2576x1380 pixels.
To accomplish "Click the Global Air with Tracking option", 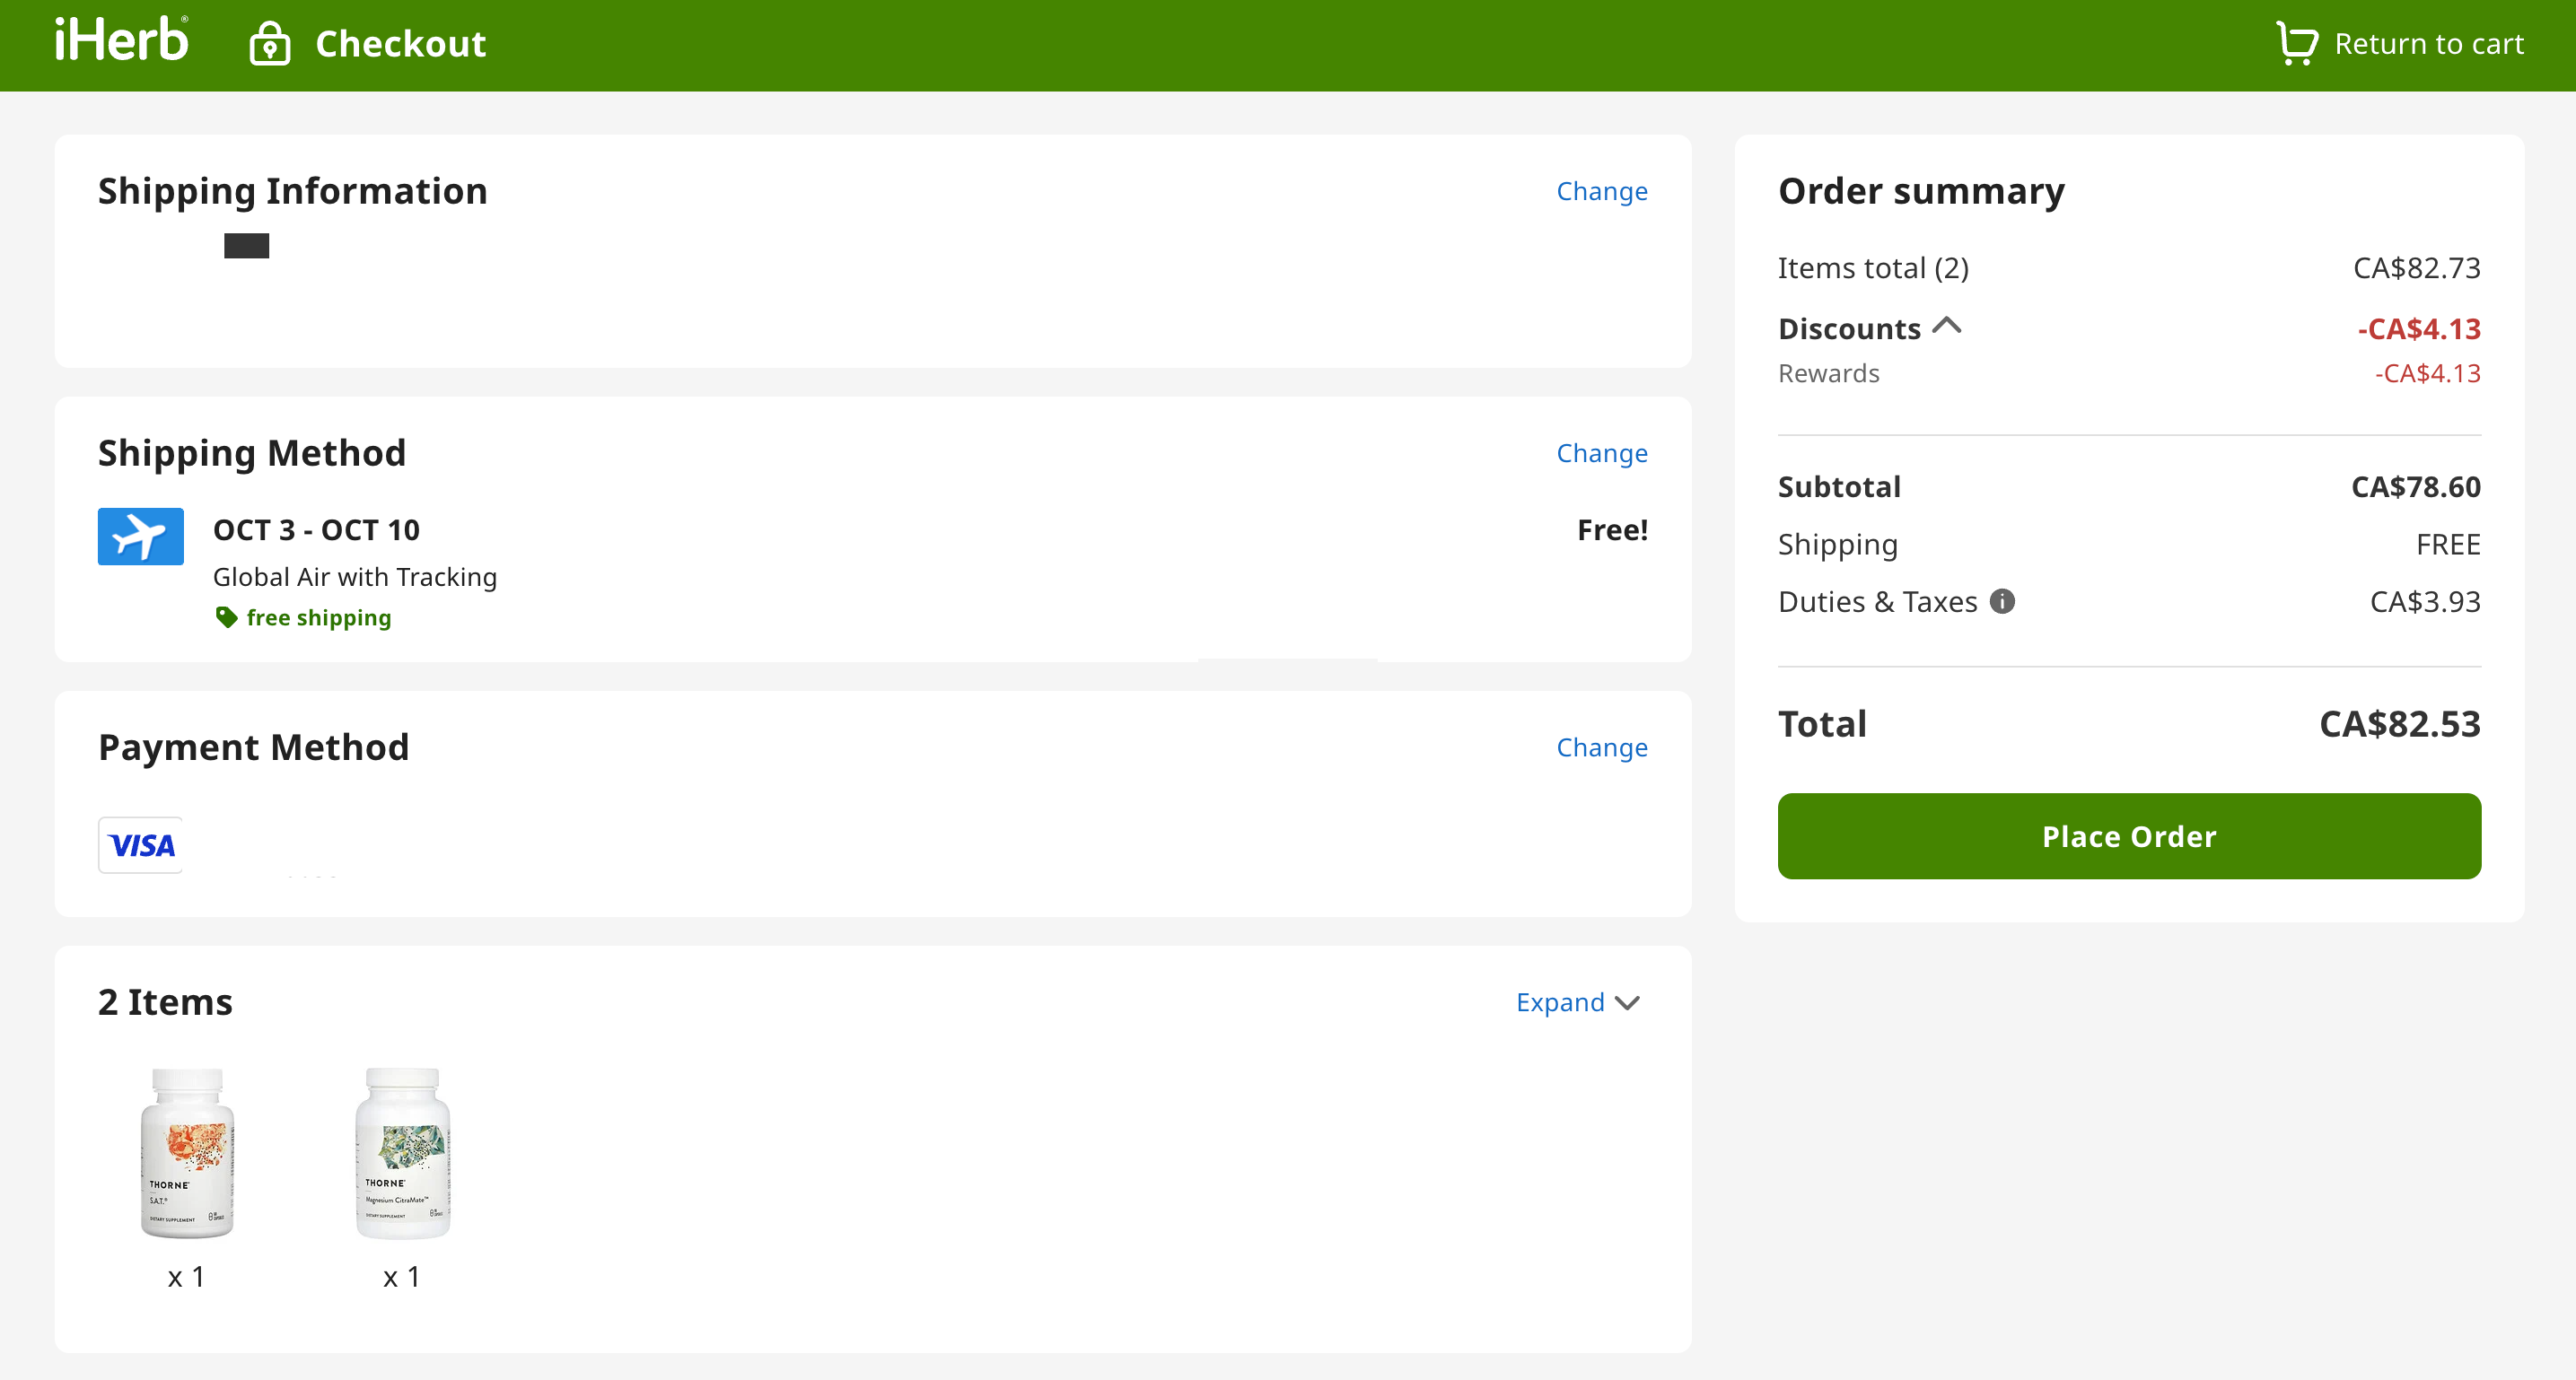I will 354,576.
